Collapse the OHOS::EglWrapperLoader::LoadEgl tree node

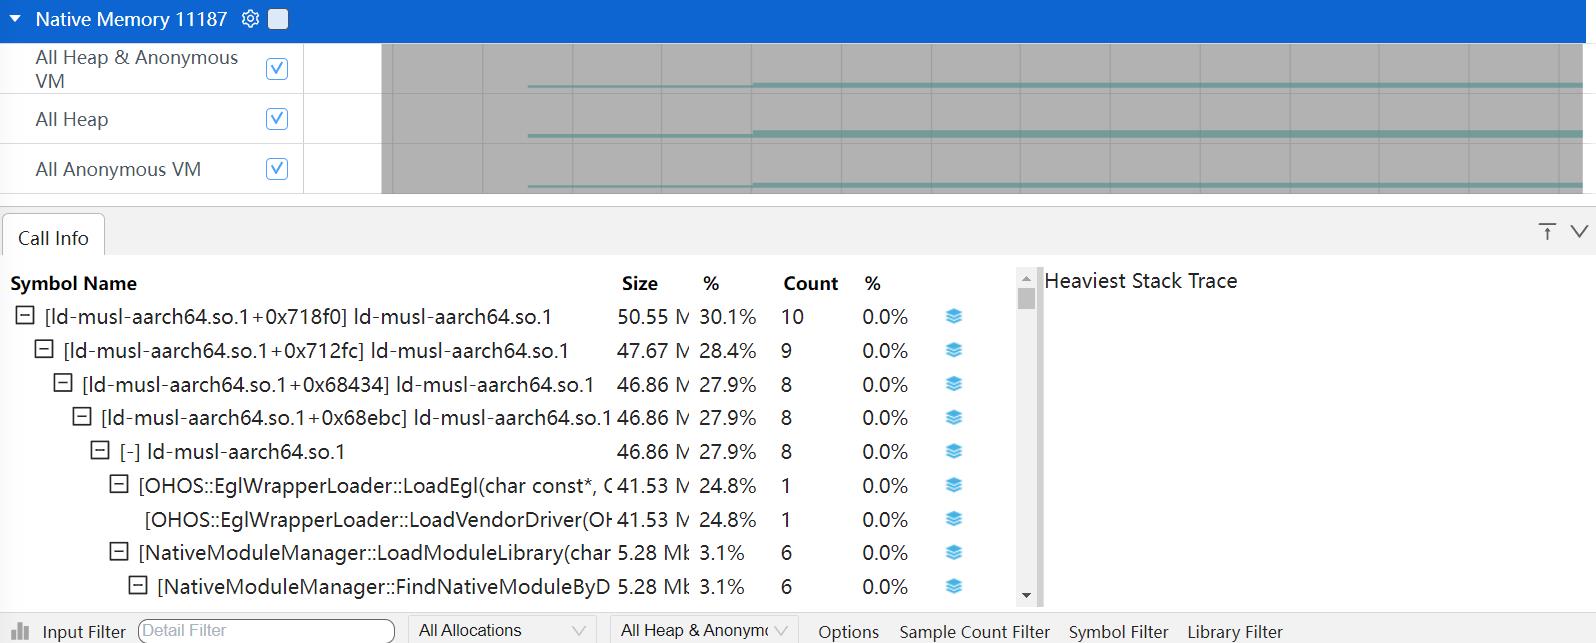click(x=118, y=485)
